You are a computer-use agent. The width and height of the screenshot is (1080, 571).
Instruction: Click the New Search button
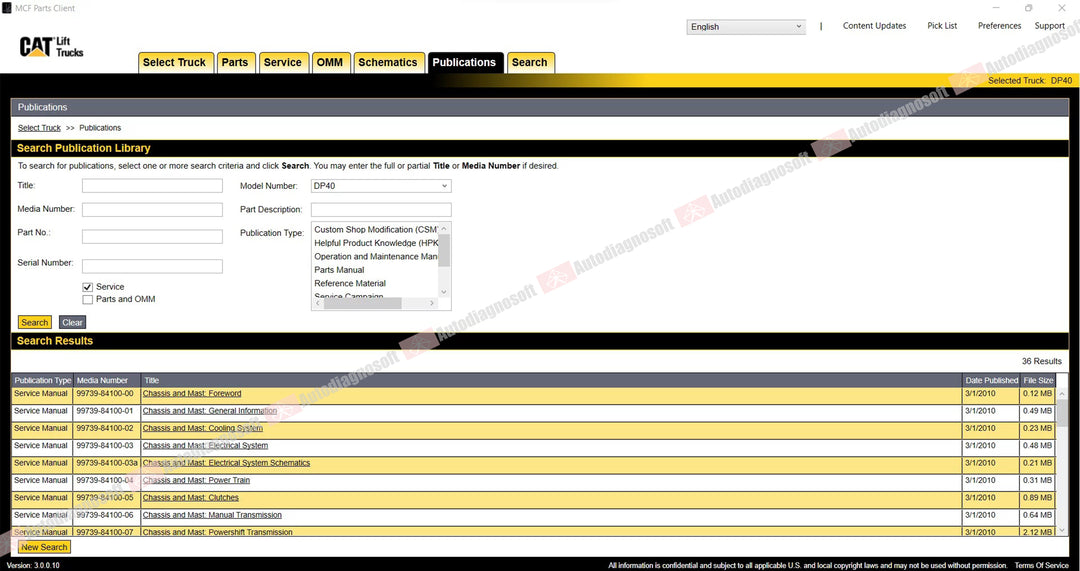[44, 547]
